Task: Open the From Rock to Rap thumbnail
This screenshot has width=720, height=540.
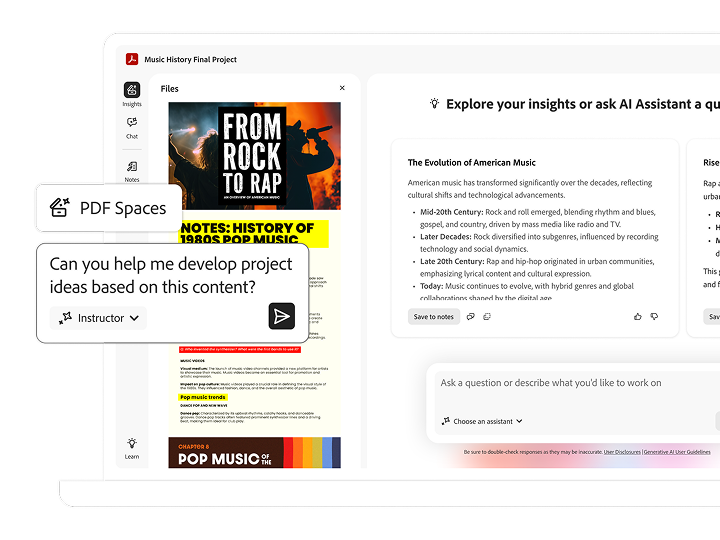Action: coord(254,156)
